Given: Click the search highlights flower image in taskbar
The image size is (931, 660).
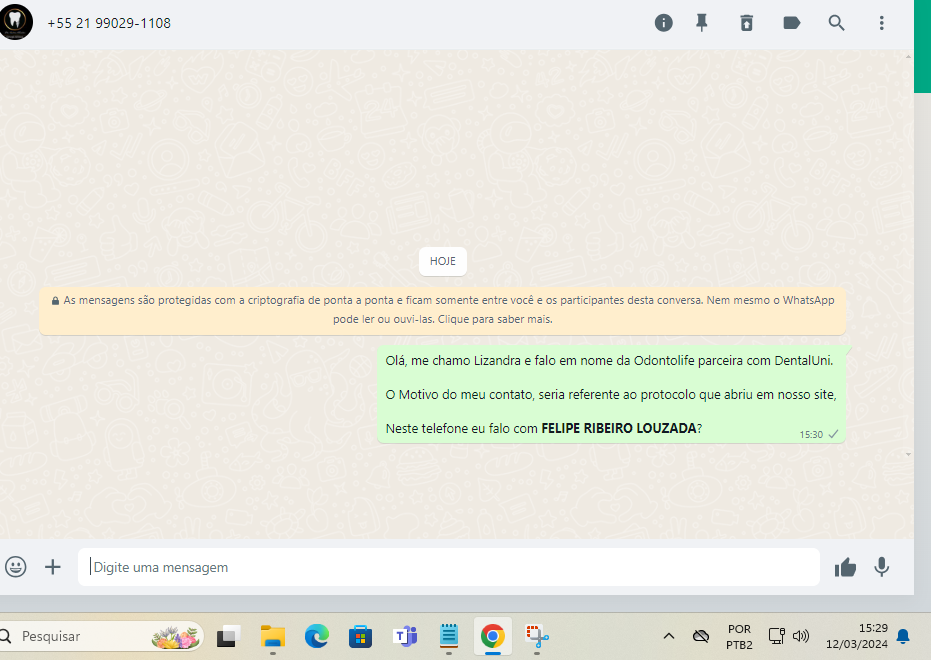Looking at the screenshot, I should pos(175,637).
